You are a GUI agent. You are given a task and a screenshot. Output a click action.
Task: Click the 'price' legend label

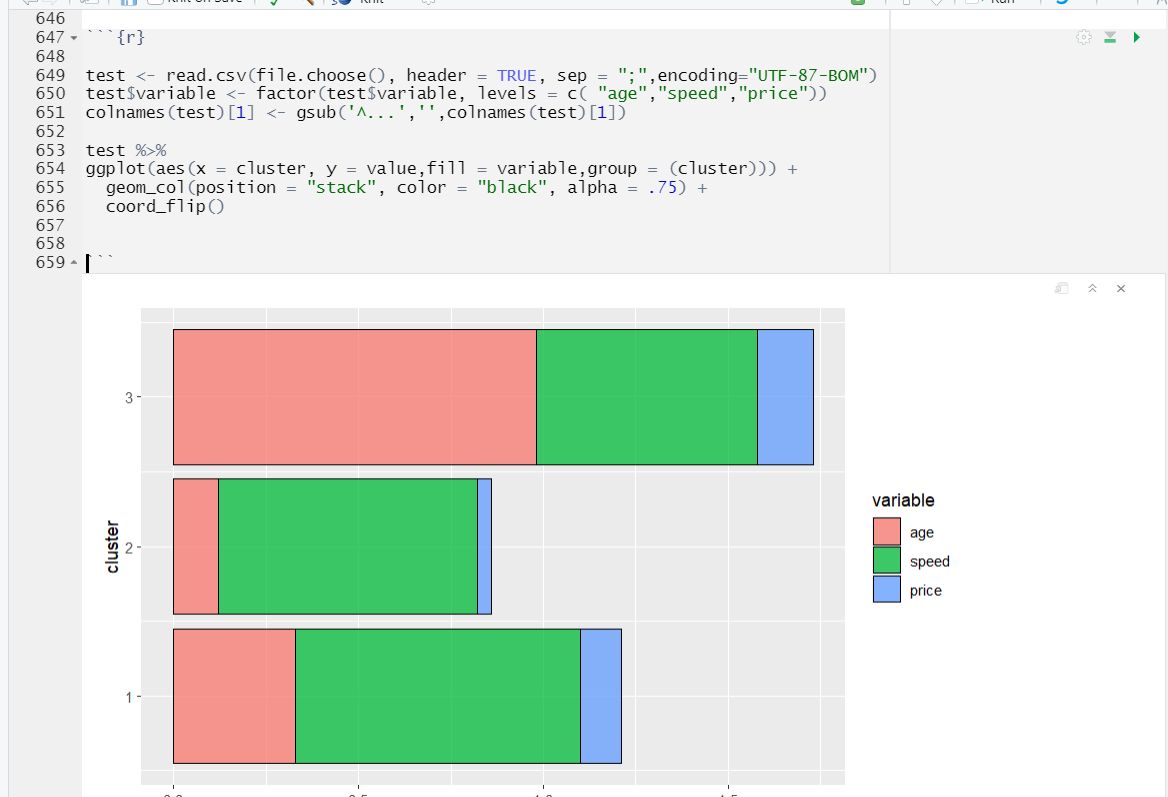click(x=925, y=591)
